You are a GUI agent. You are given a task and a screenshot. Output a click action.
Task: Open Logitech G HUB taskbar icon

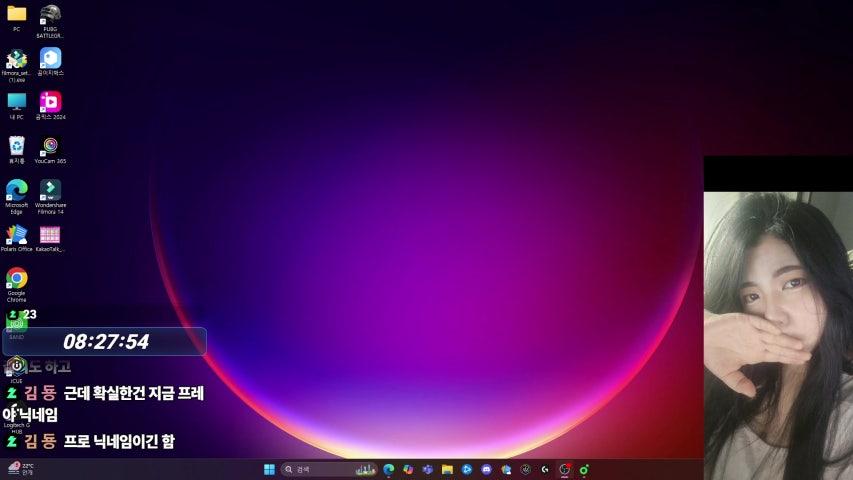coord(545,469)
